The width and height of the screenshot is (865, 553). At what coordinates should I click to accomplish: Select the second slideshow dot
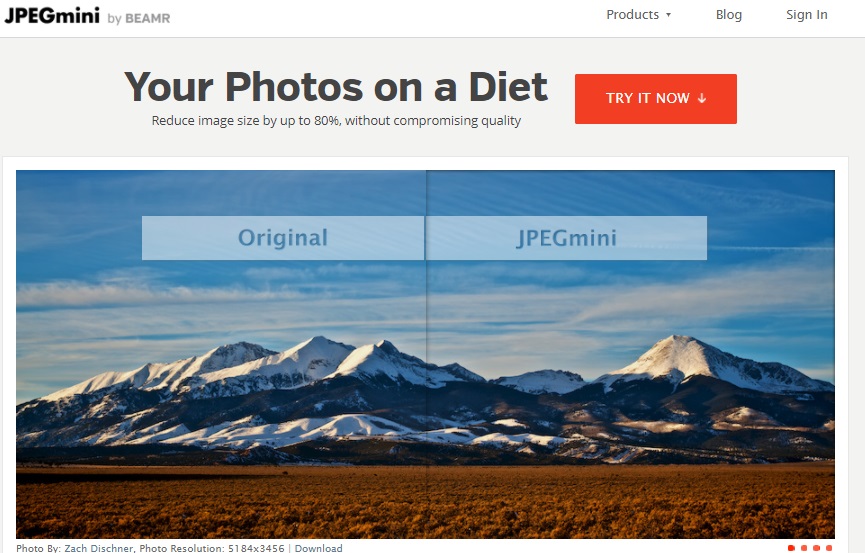click(804, 548)
